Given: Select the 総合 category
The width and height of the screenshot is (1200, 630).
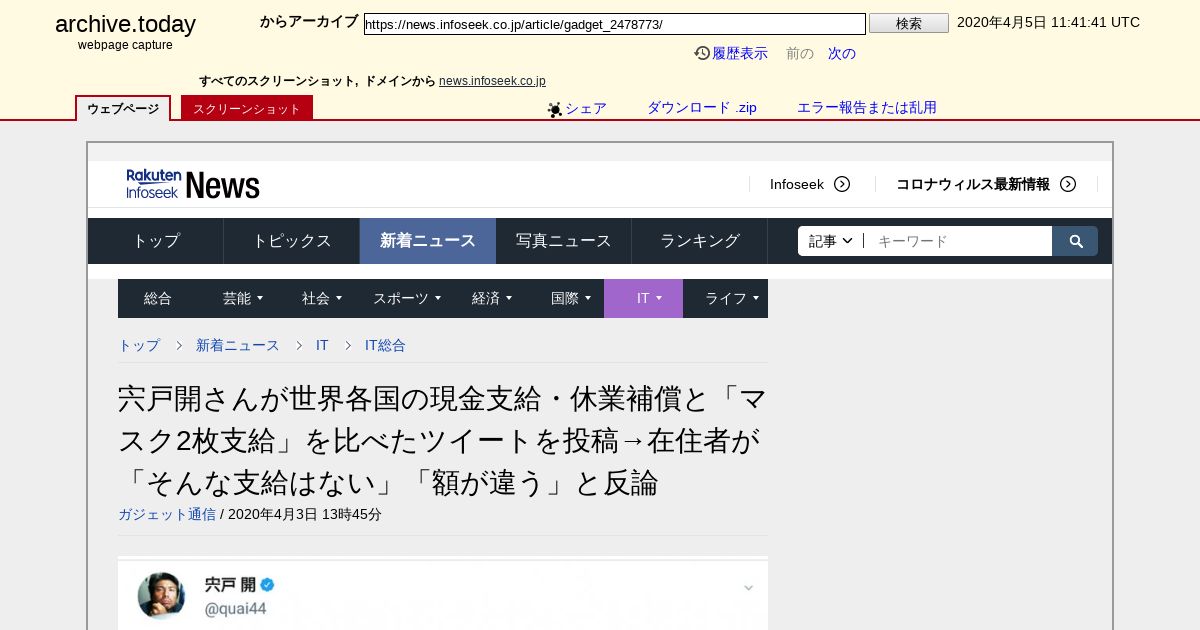Looking at the screenshot, I should click(158, 298).
